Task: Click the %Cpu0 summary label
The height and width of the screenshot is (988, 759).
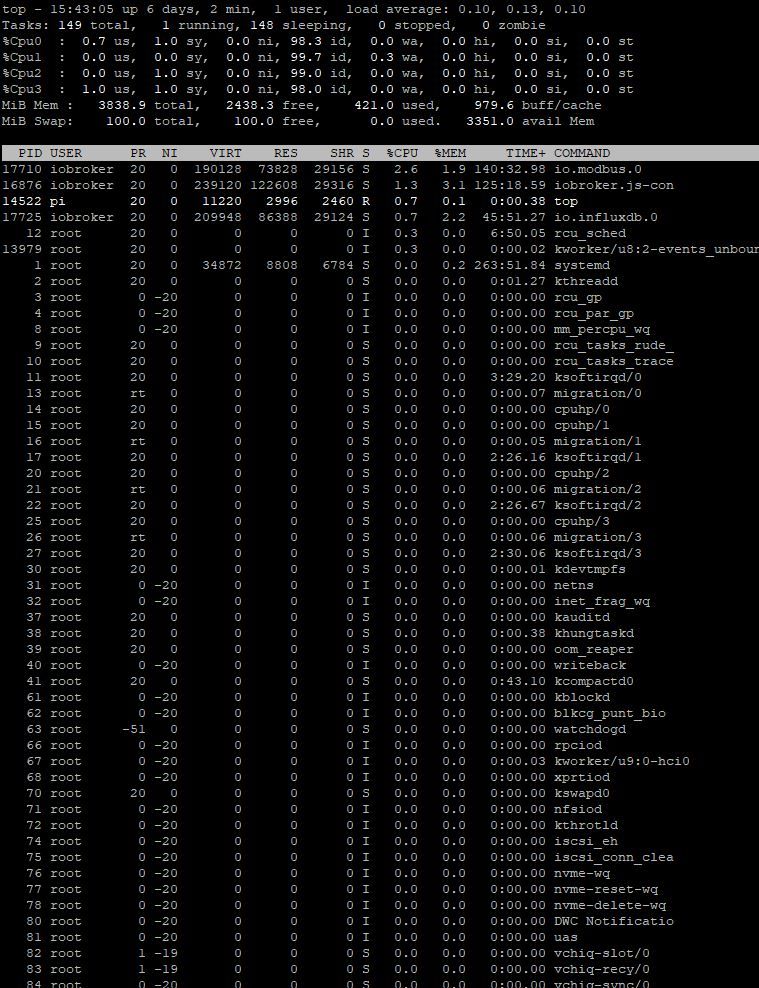Action: coord(22,41)
